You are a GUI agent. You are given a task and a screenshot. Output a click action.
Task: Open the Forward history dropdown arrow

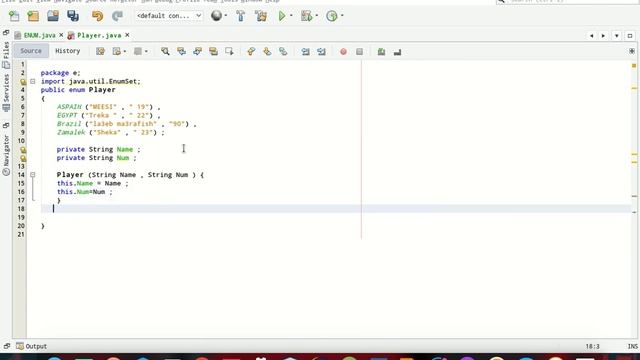(x=146, y=51)
